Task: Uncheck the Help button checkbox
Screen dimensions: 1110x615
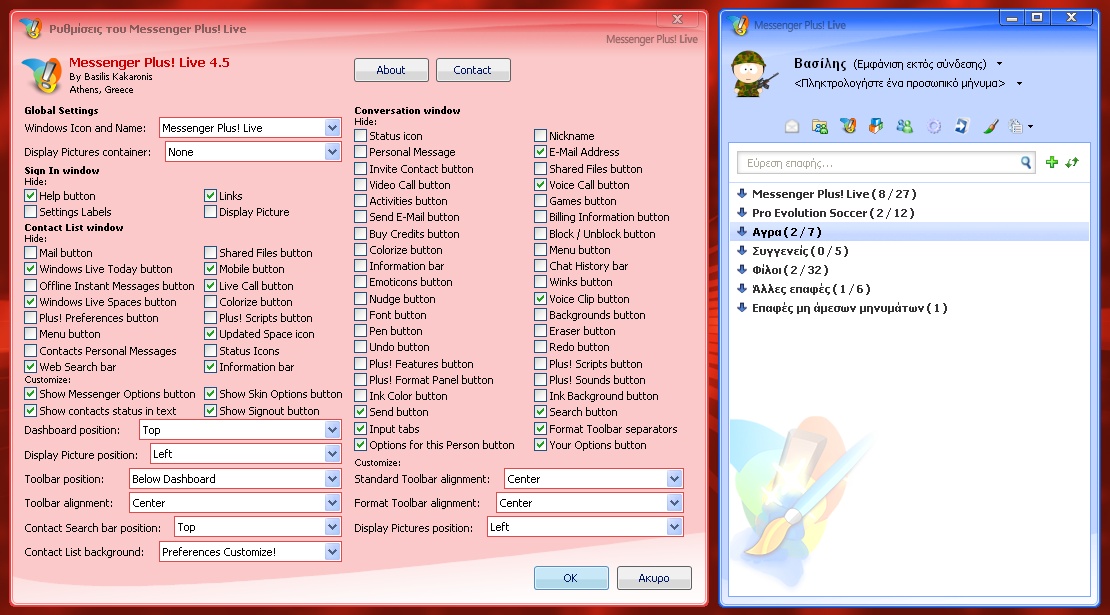Action: pyautogui.click(x=30, y=196)
